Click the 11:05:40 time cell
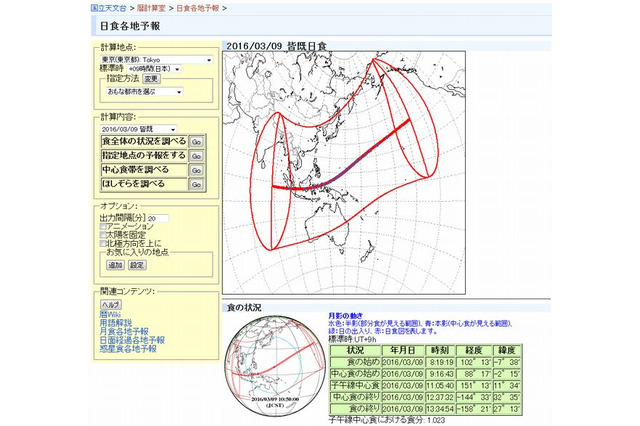 [440, 385]
